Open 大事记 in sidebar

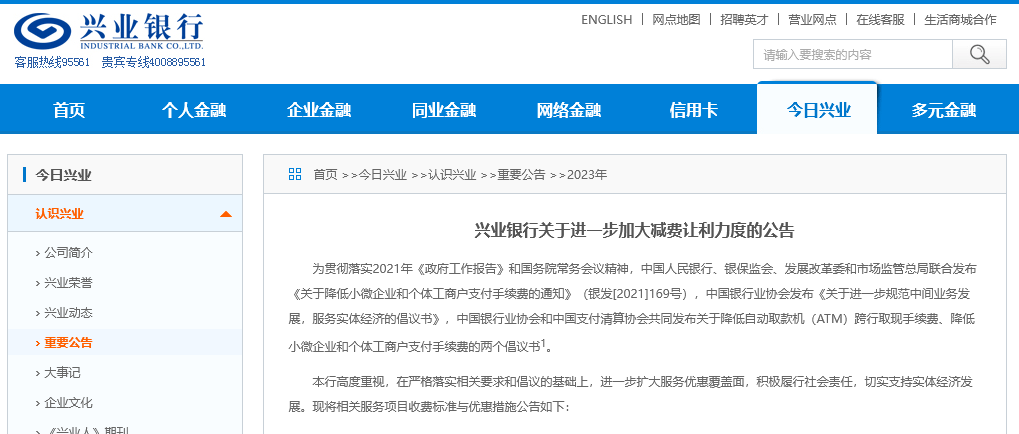pos(62,372)
